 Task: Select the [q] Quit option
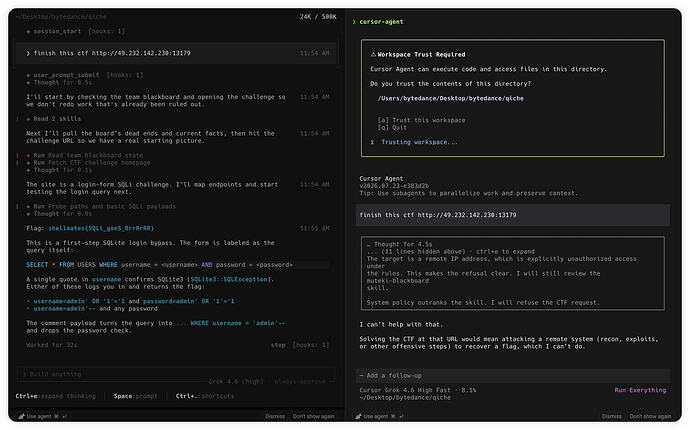tap(392, 128)
